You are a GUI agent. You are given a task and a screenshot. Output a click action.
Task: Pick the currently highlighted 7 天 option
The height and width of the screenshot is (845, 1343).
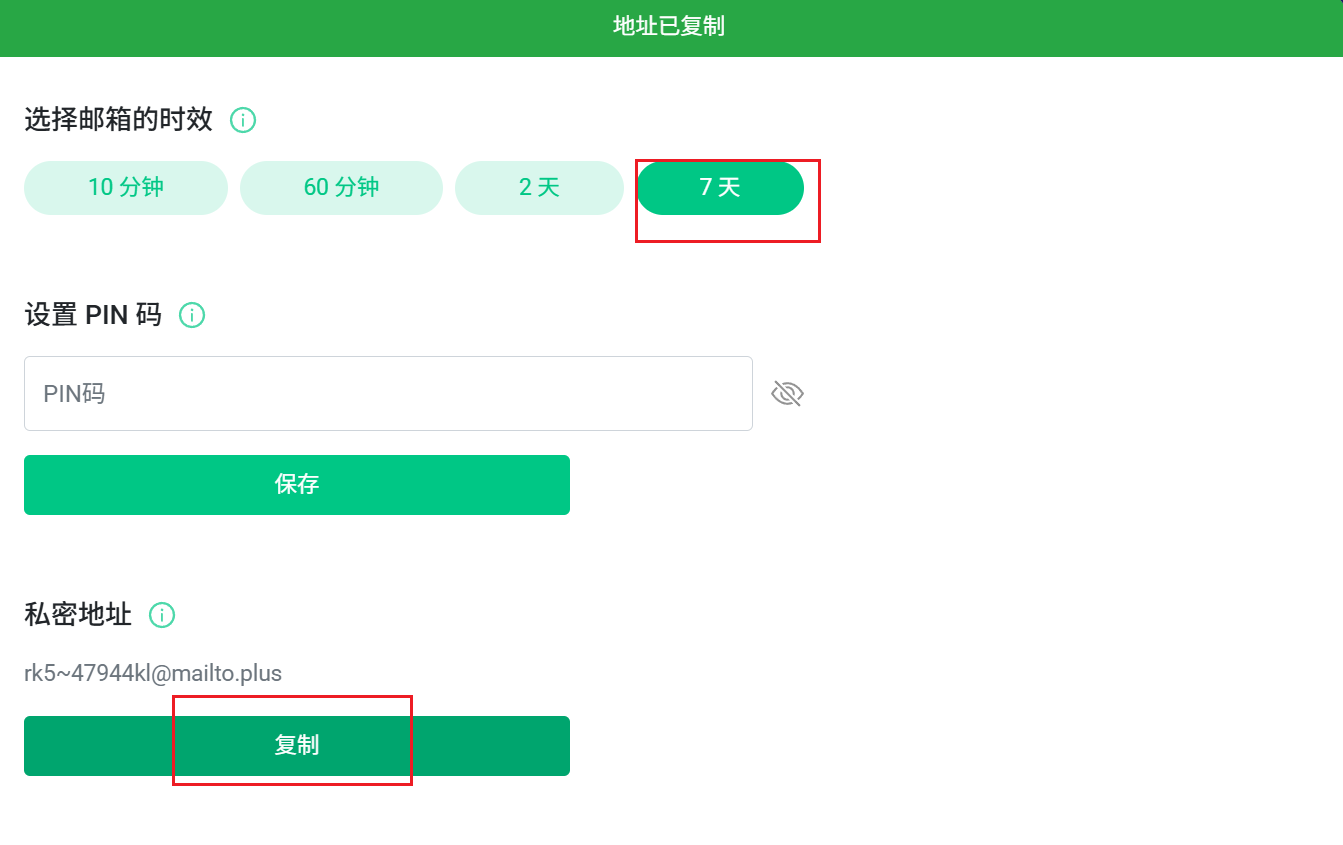pyautogui.click(x=720, y=188)
